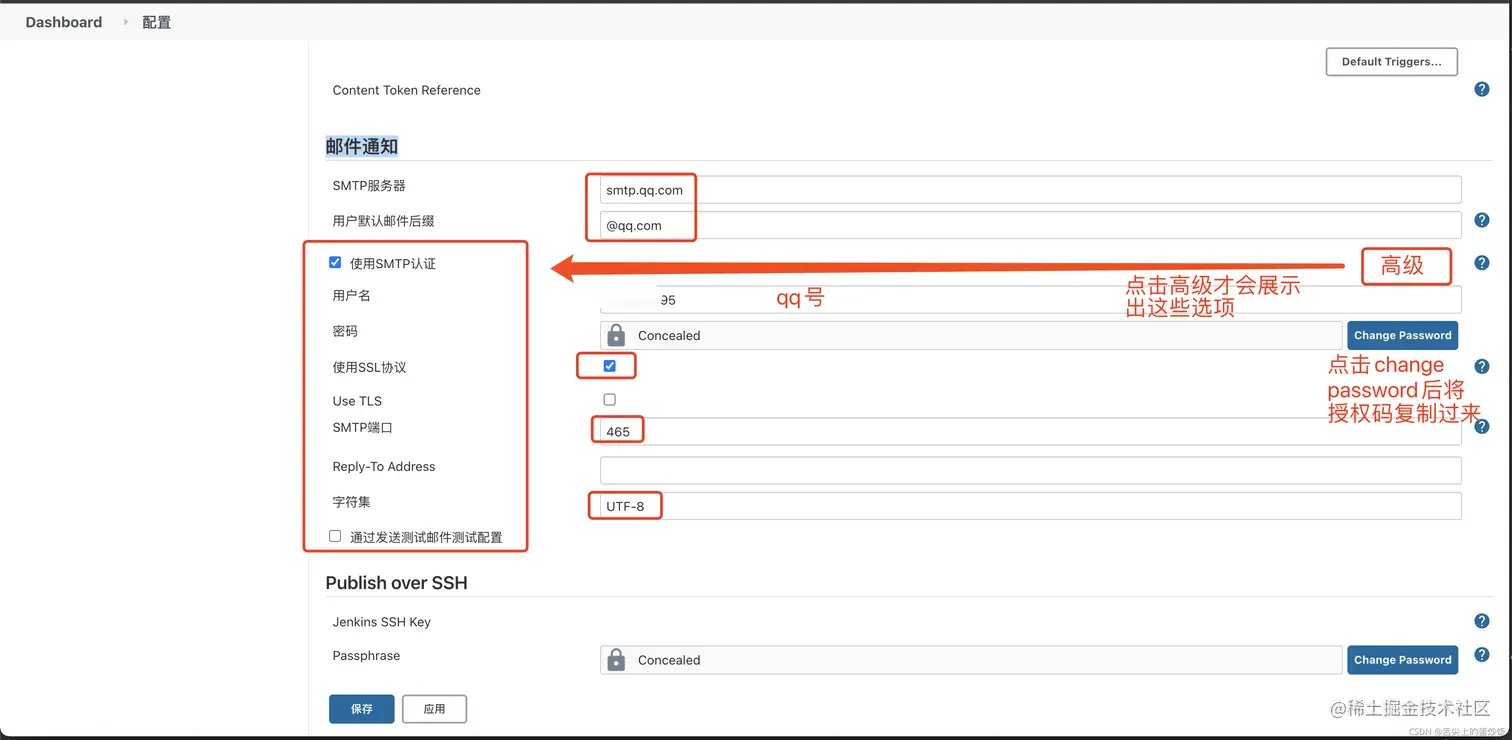Click the 用户默认邮件后缀 label

pos(383,221)
